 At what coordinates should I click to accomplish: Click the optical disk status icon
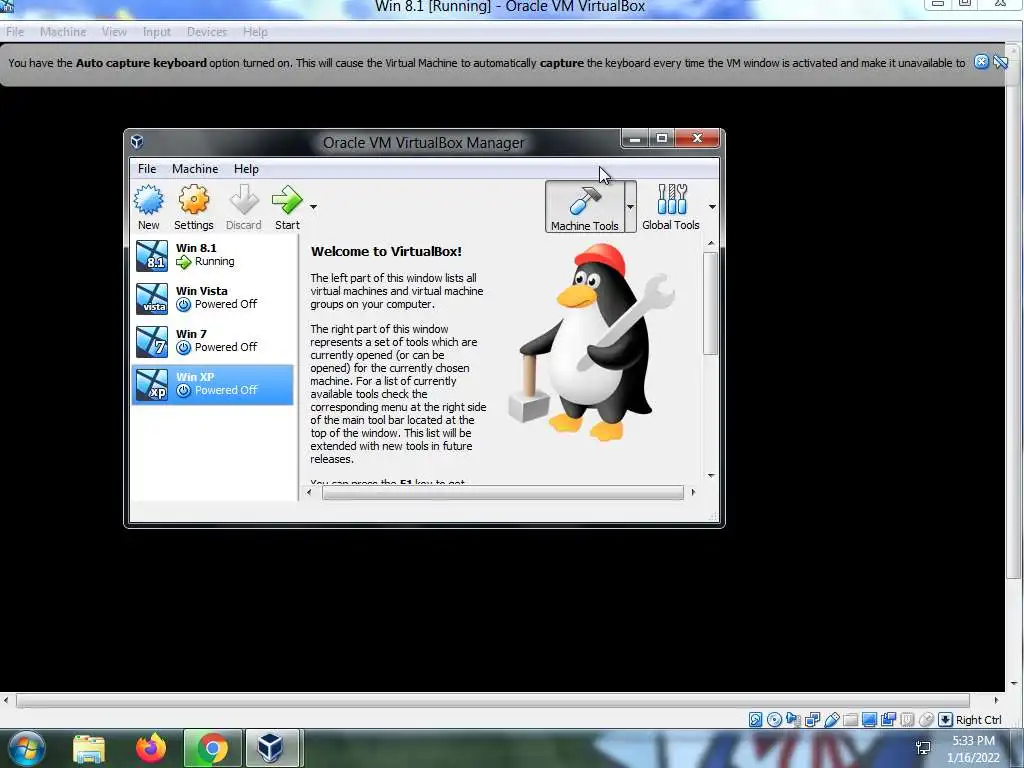click(x=775, y=720)
